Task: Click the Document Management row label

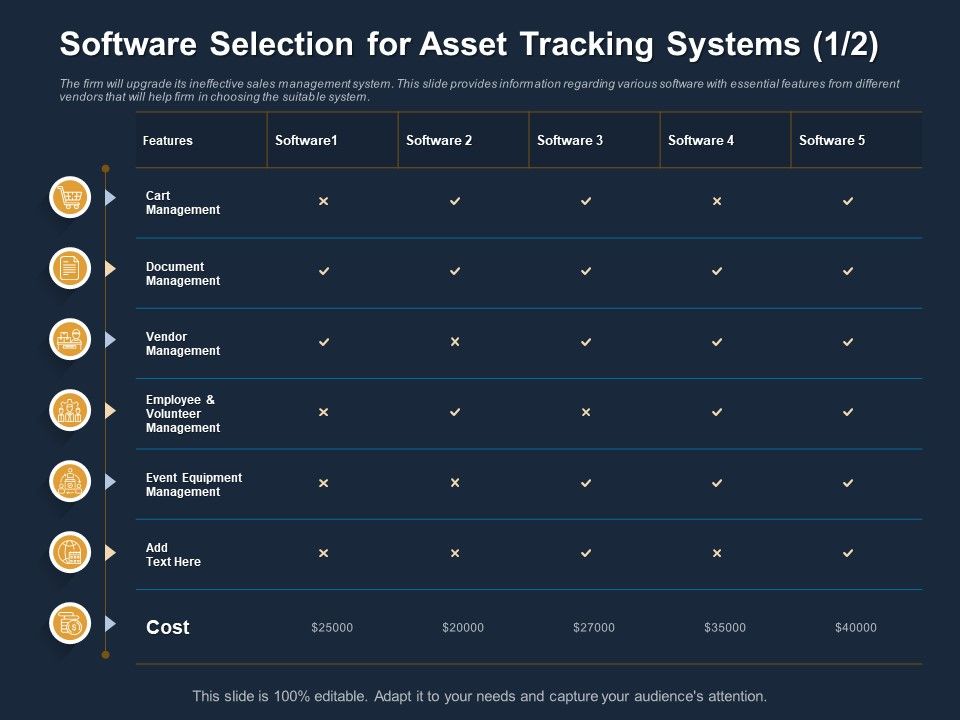Action: tap(182, 274)
